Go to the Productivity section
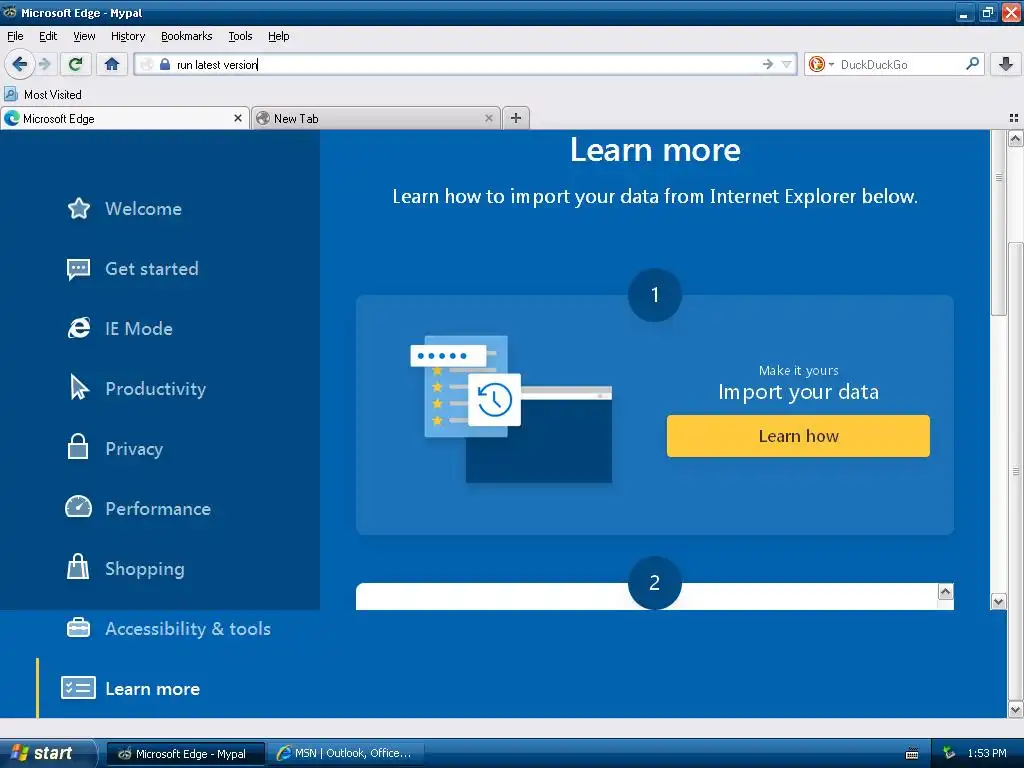Viewport: 1024px width, 768px height. [155, 389]
